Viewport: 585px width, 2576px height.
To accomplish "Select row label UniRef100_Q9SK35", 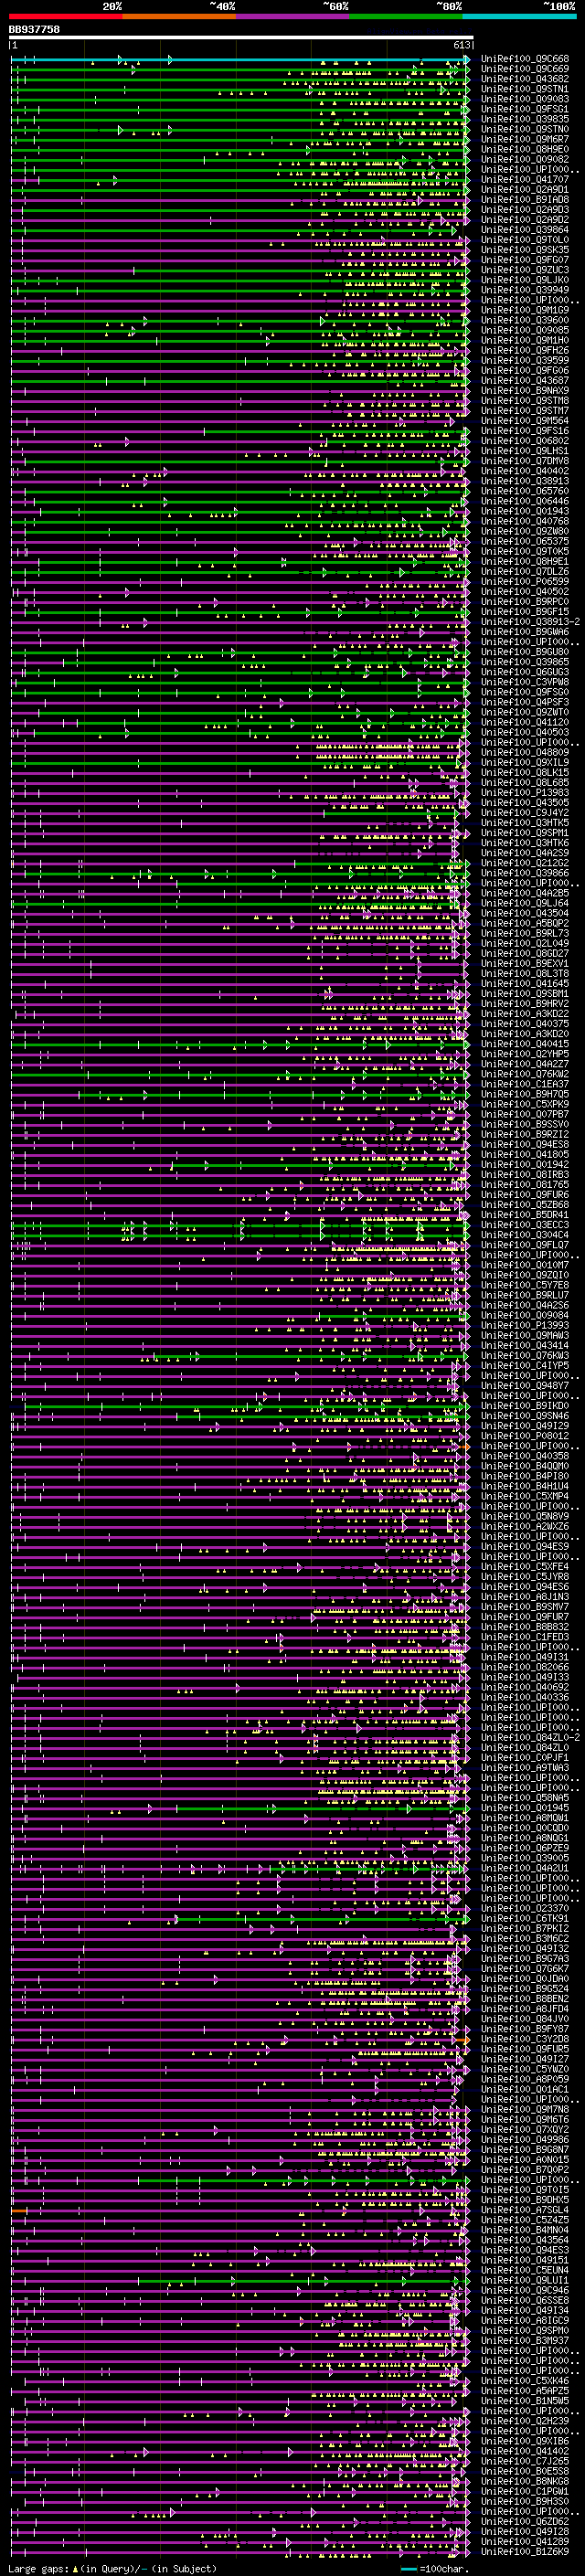I will coord(525,250).
